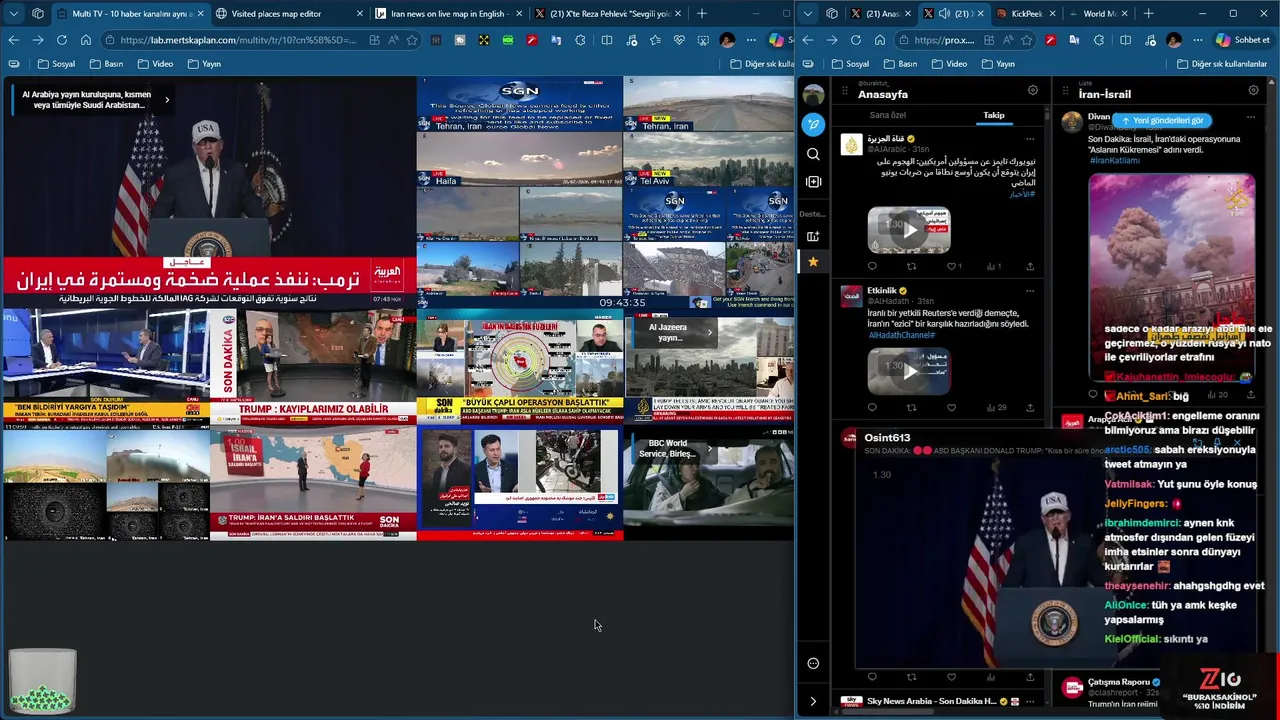1280x720 pixels.
Task: Play the video in Al Jazeera Arabic tweet
Action: 909,230
